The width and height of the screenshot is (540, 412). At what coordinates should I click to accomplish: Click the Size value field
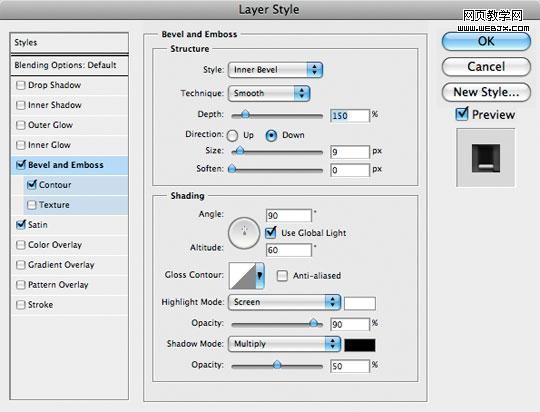350,152
